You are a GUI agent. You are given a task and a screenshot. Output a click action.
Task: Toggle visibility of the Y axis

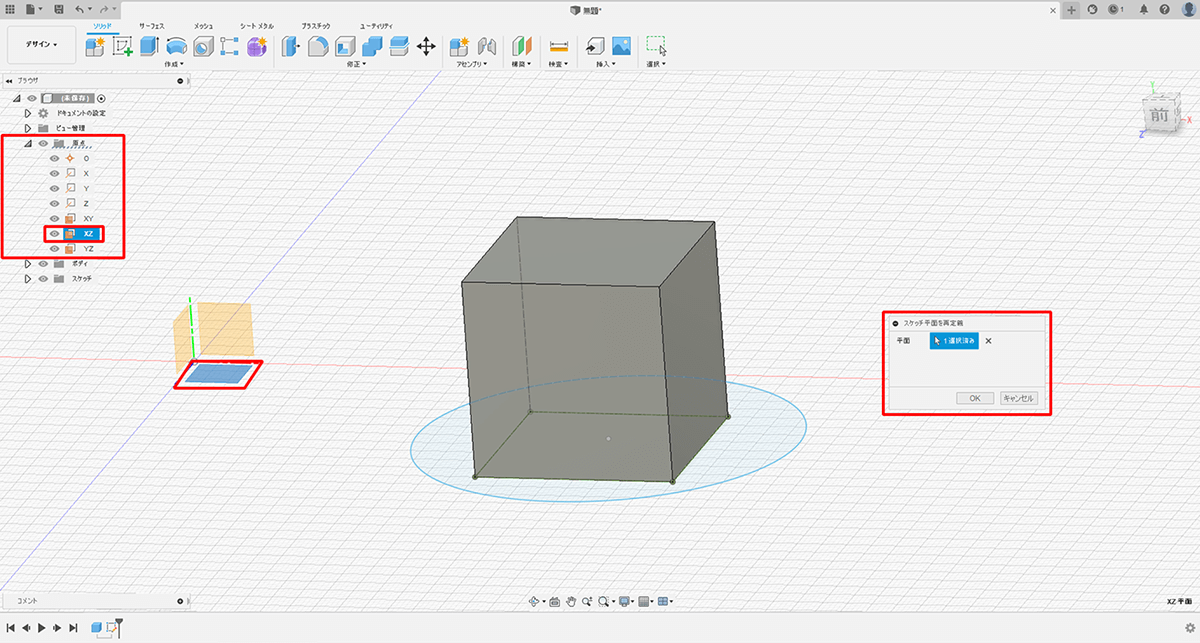(55, 188)
